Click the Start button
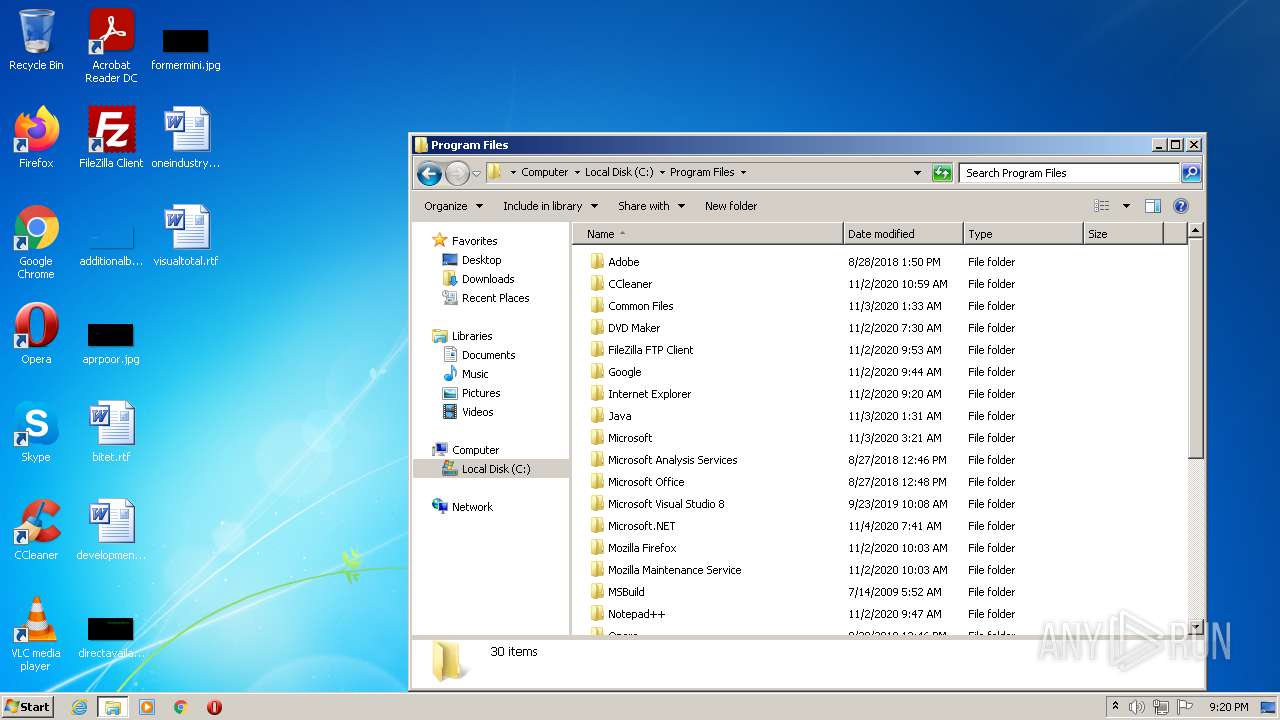The image size is (1280, 720). click(x=28, y=707)
